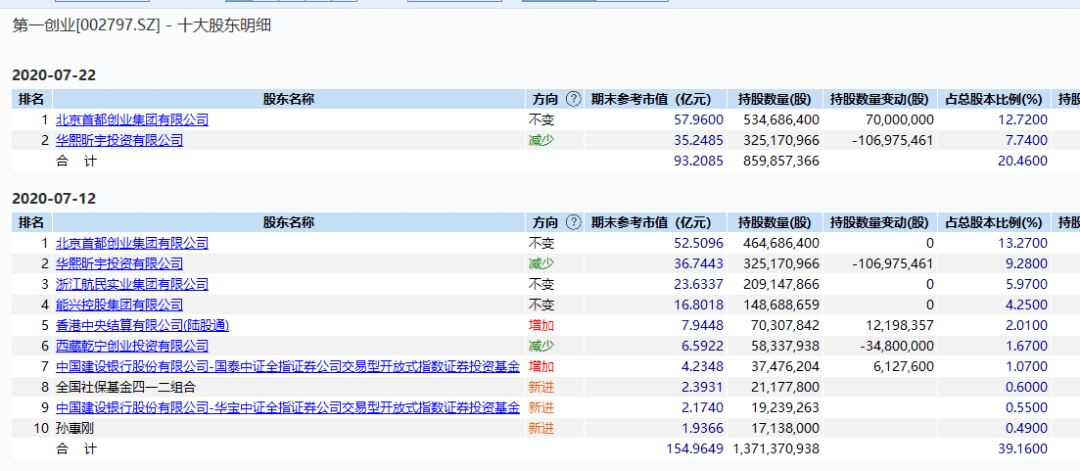Viewport: 1080px width, 471px height.
Task: Select market value cell 36.7443
Action: [x=698, y=264]
